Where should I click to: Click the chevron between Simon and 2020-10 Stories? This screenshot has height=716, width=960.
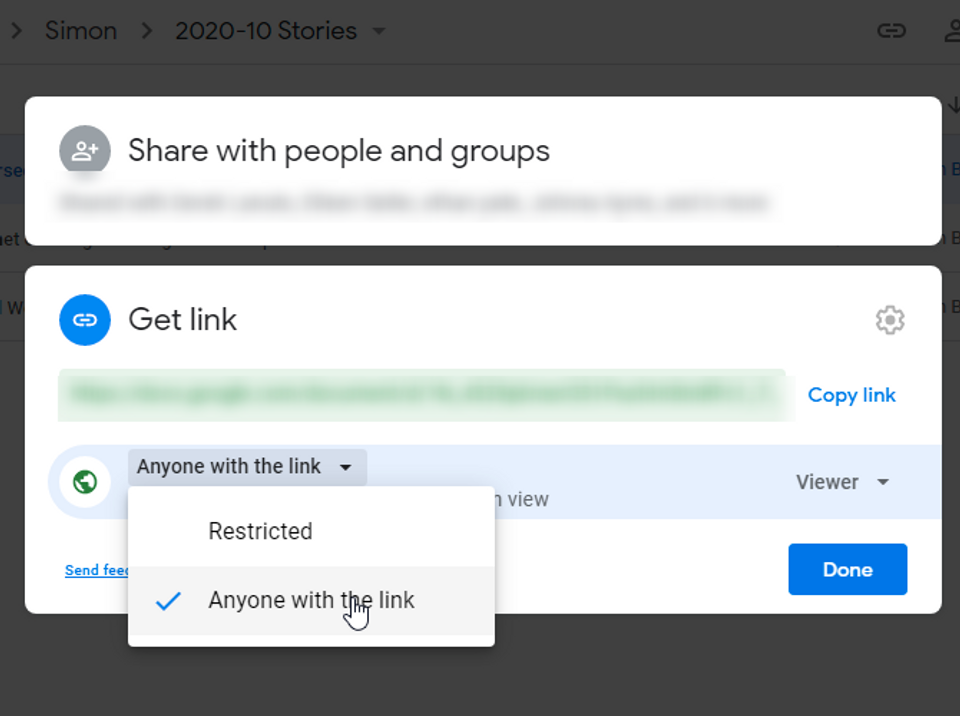pyautogui.click(x=146, y=31)
